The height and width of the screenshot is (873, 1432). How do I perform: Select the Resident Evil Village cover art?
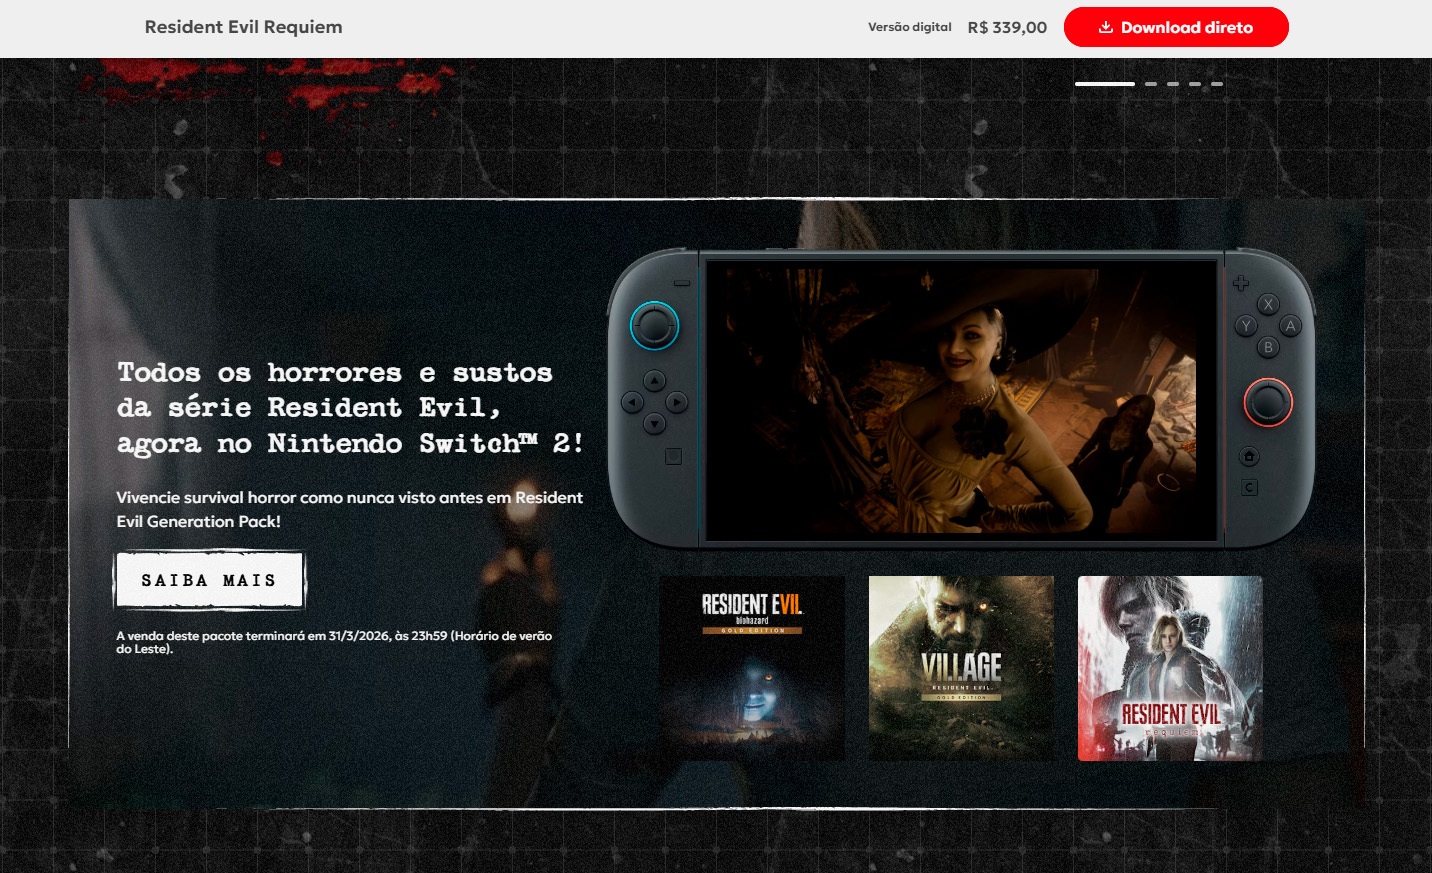point(961,668)
